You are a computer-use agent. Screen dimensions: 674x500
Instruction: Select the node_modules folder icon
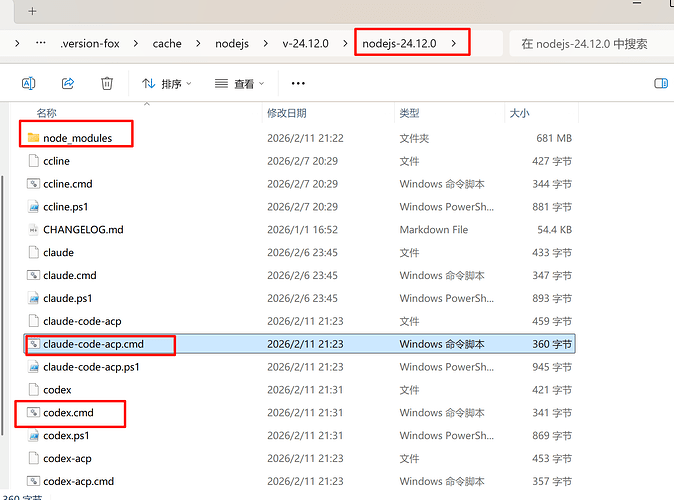click(x=34, y=138)
